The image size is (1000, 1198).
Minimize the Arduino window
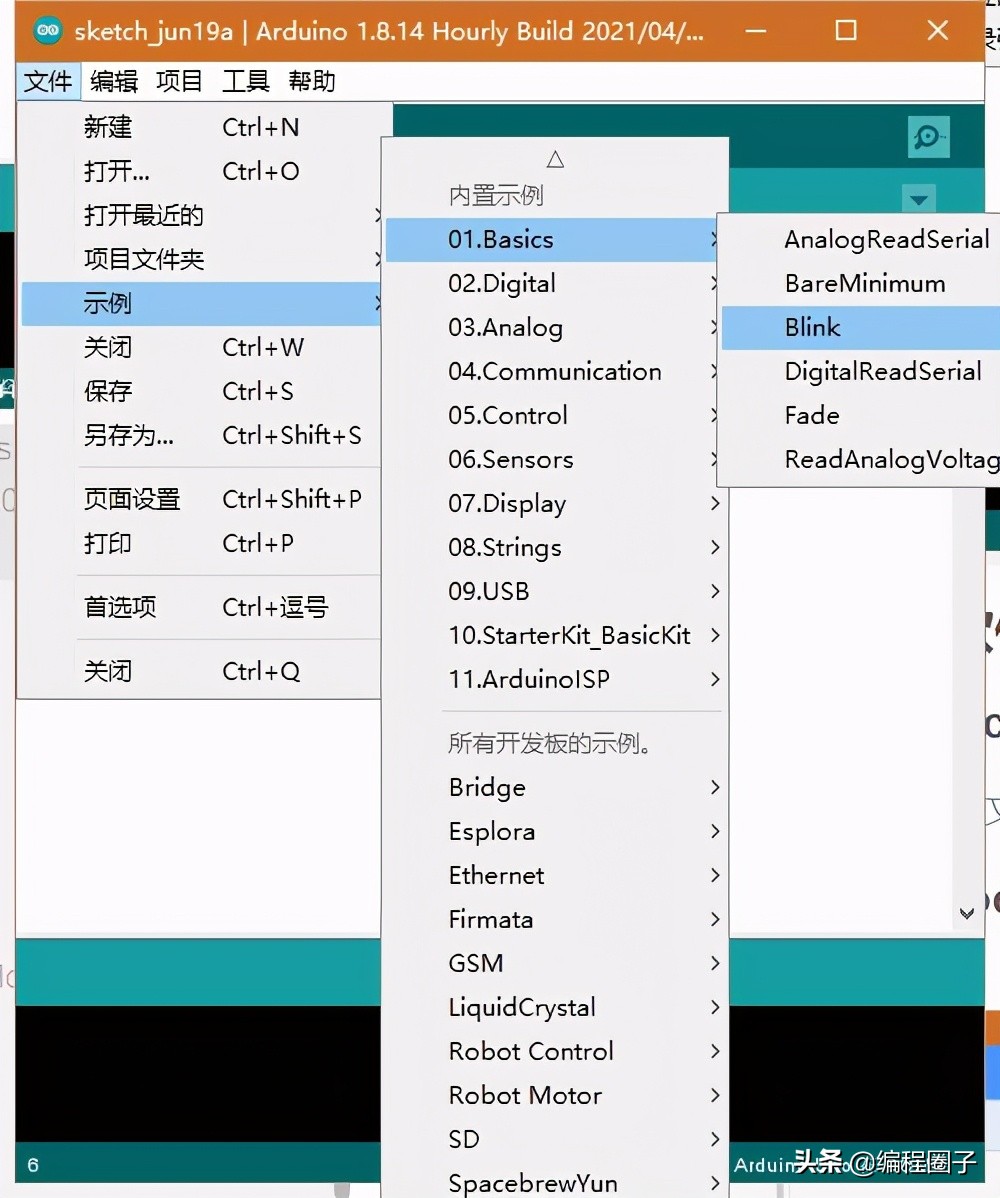[x=756, y=31]
